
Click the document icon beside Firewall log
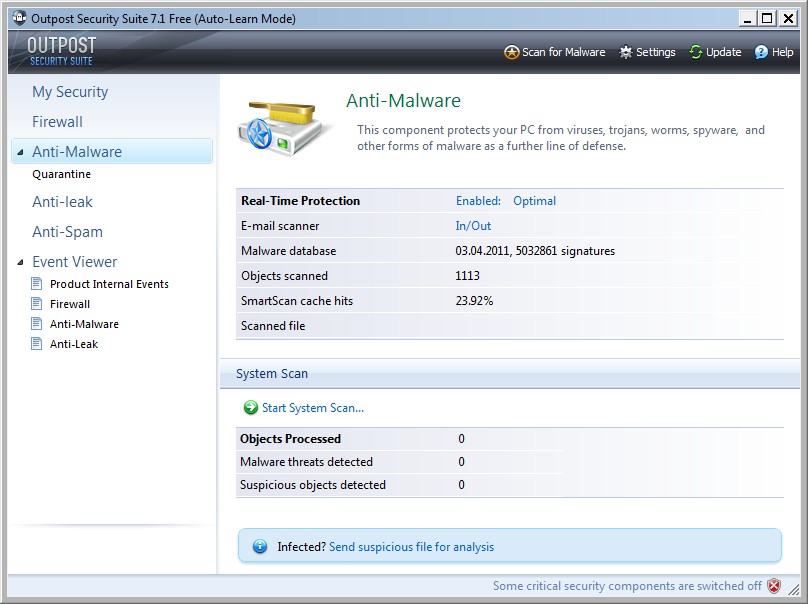pos(37,304)
